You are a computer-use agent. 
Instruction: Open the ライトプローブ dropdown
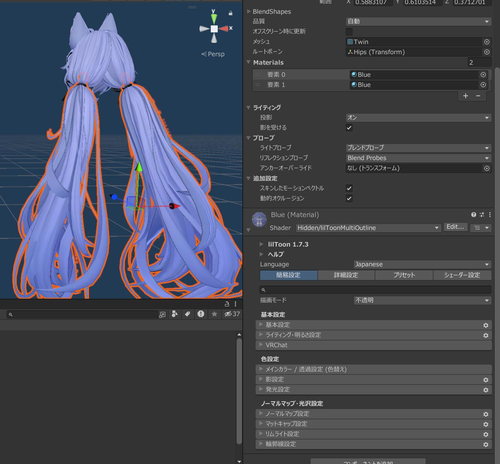pyautogui.click(x=418, y=148)
